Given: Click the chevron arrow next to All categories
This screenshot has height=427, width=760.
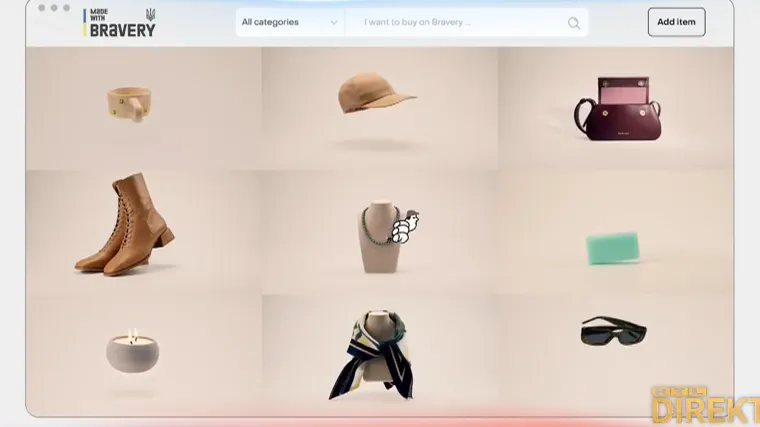Looking at the screenshot, I should (333, 23).
